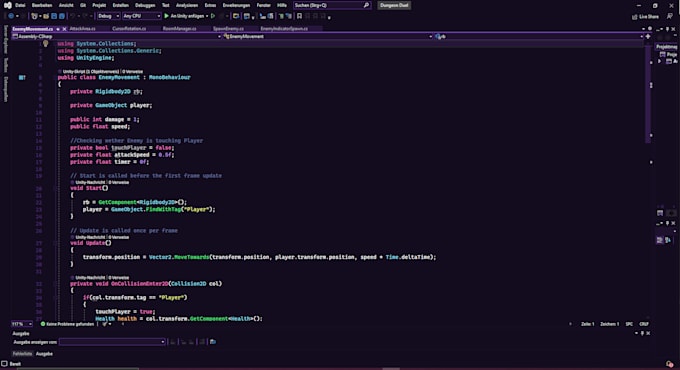
Task: Click the Suchen (Strg+Q) search box
Action: pyautogui.click(x=332, y=5)
